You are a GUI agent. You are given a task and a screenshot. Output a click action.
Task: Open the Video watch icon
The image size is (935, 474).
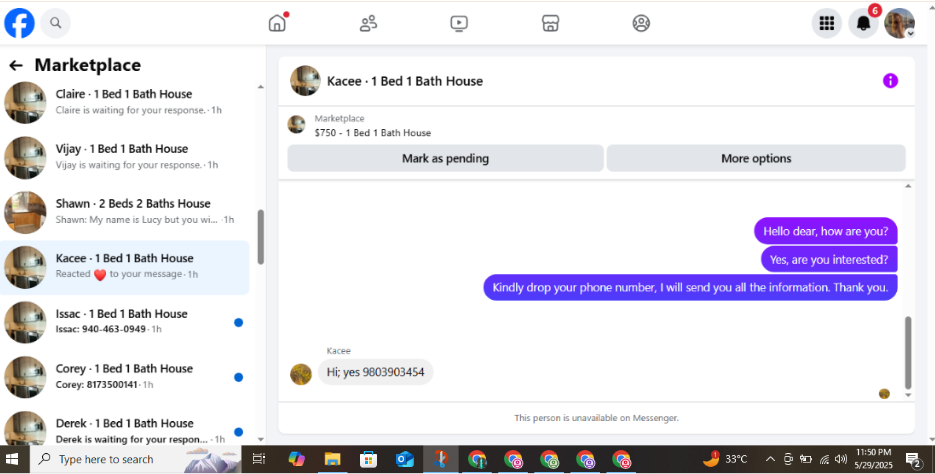point(459,23)
